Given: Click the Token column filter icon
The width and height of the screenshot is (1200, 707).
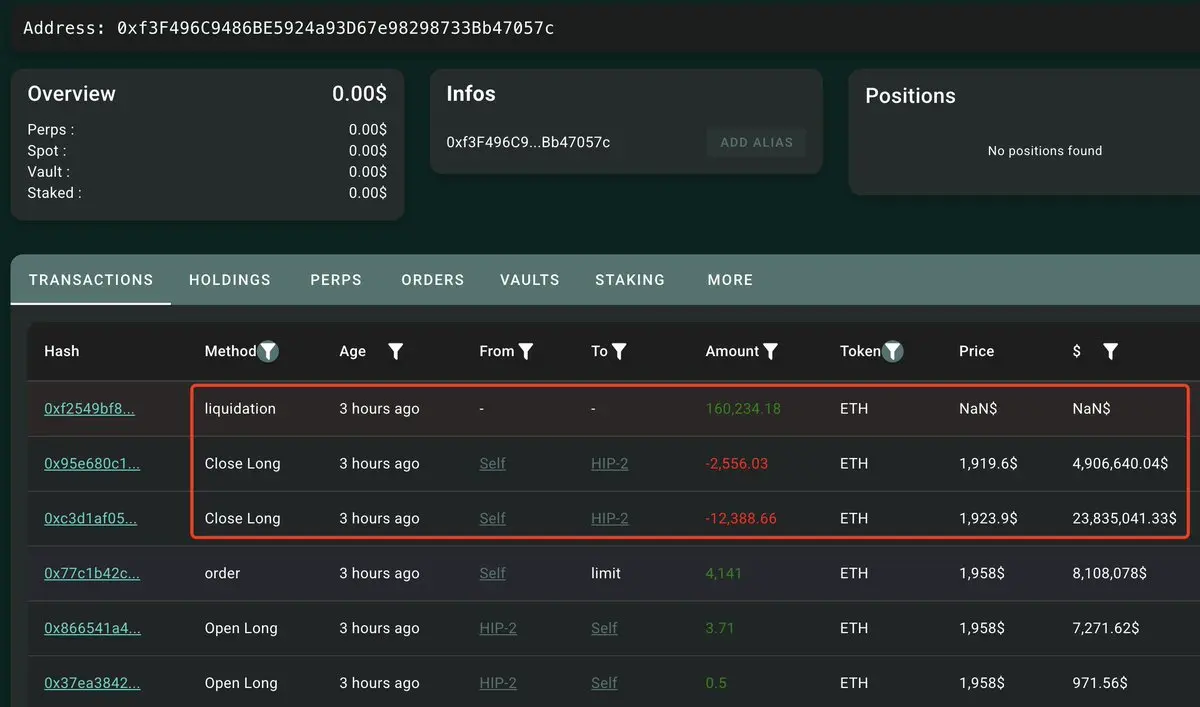Looking at the screenshot, I should pos(893,351).
